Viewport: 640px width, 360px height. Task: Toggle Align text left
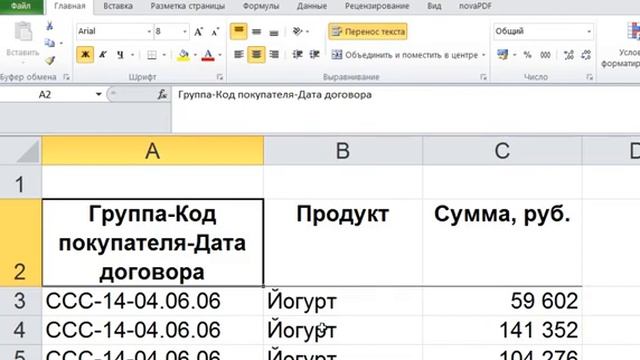click(x=238, y=55)
